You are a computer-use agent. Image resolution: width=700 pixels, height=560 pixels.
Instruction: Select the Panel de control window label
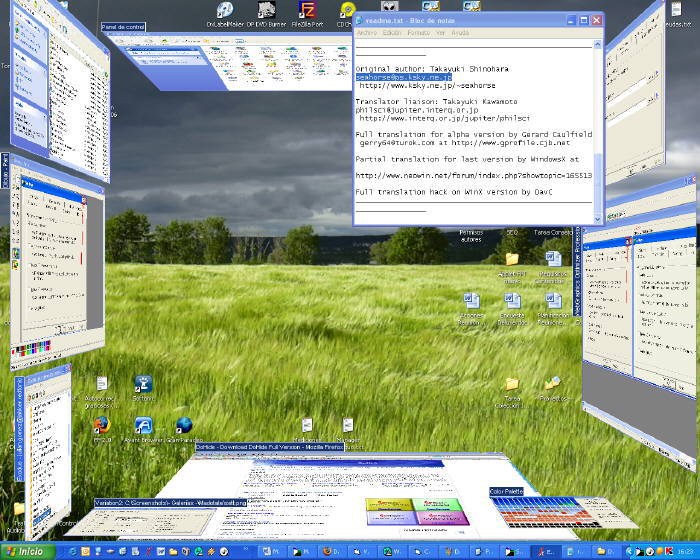(123, 27)
